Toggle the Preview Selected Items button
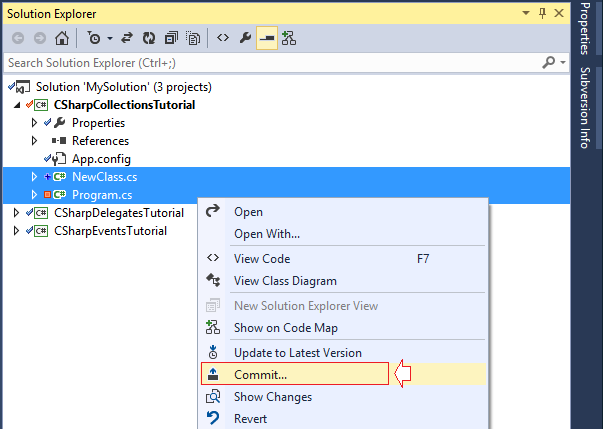 [x=267, y=38]
